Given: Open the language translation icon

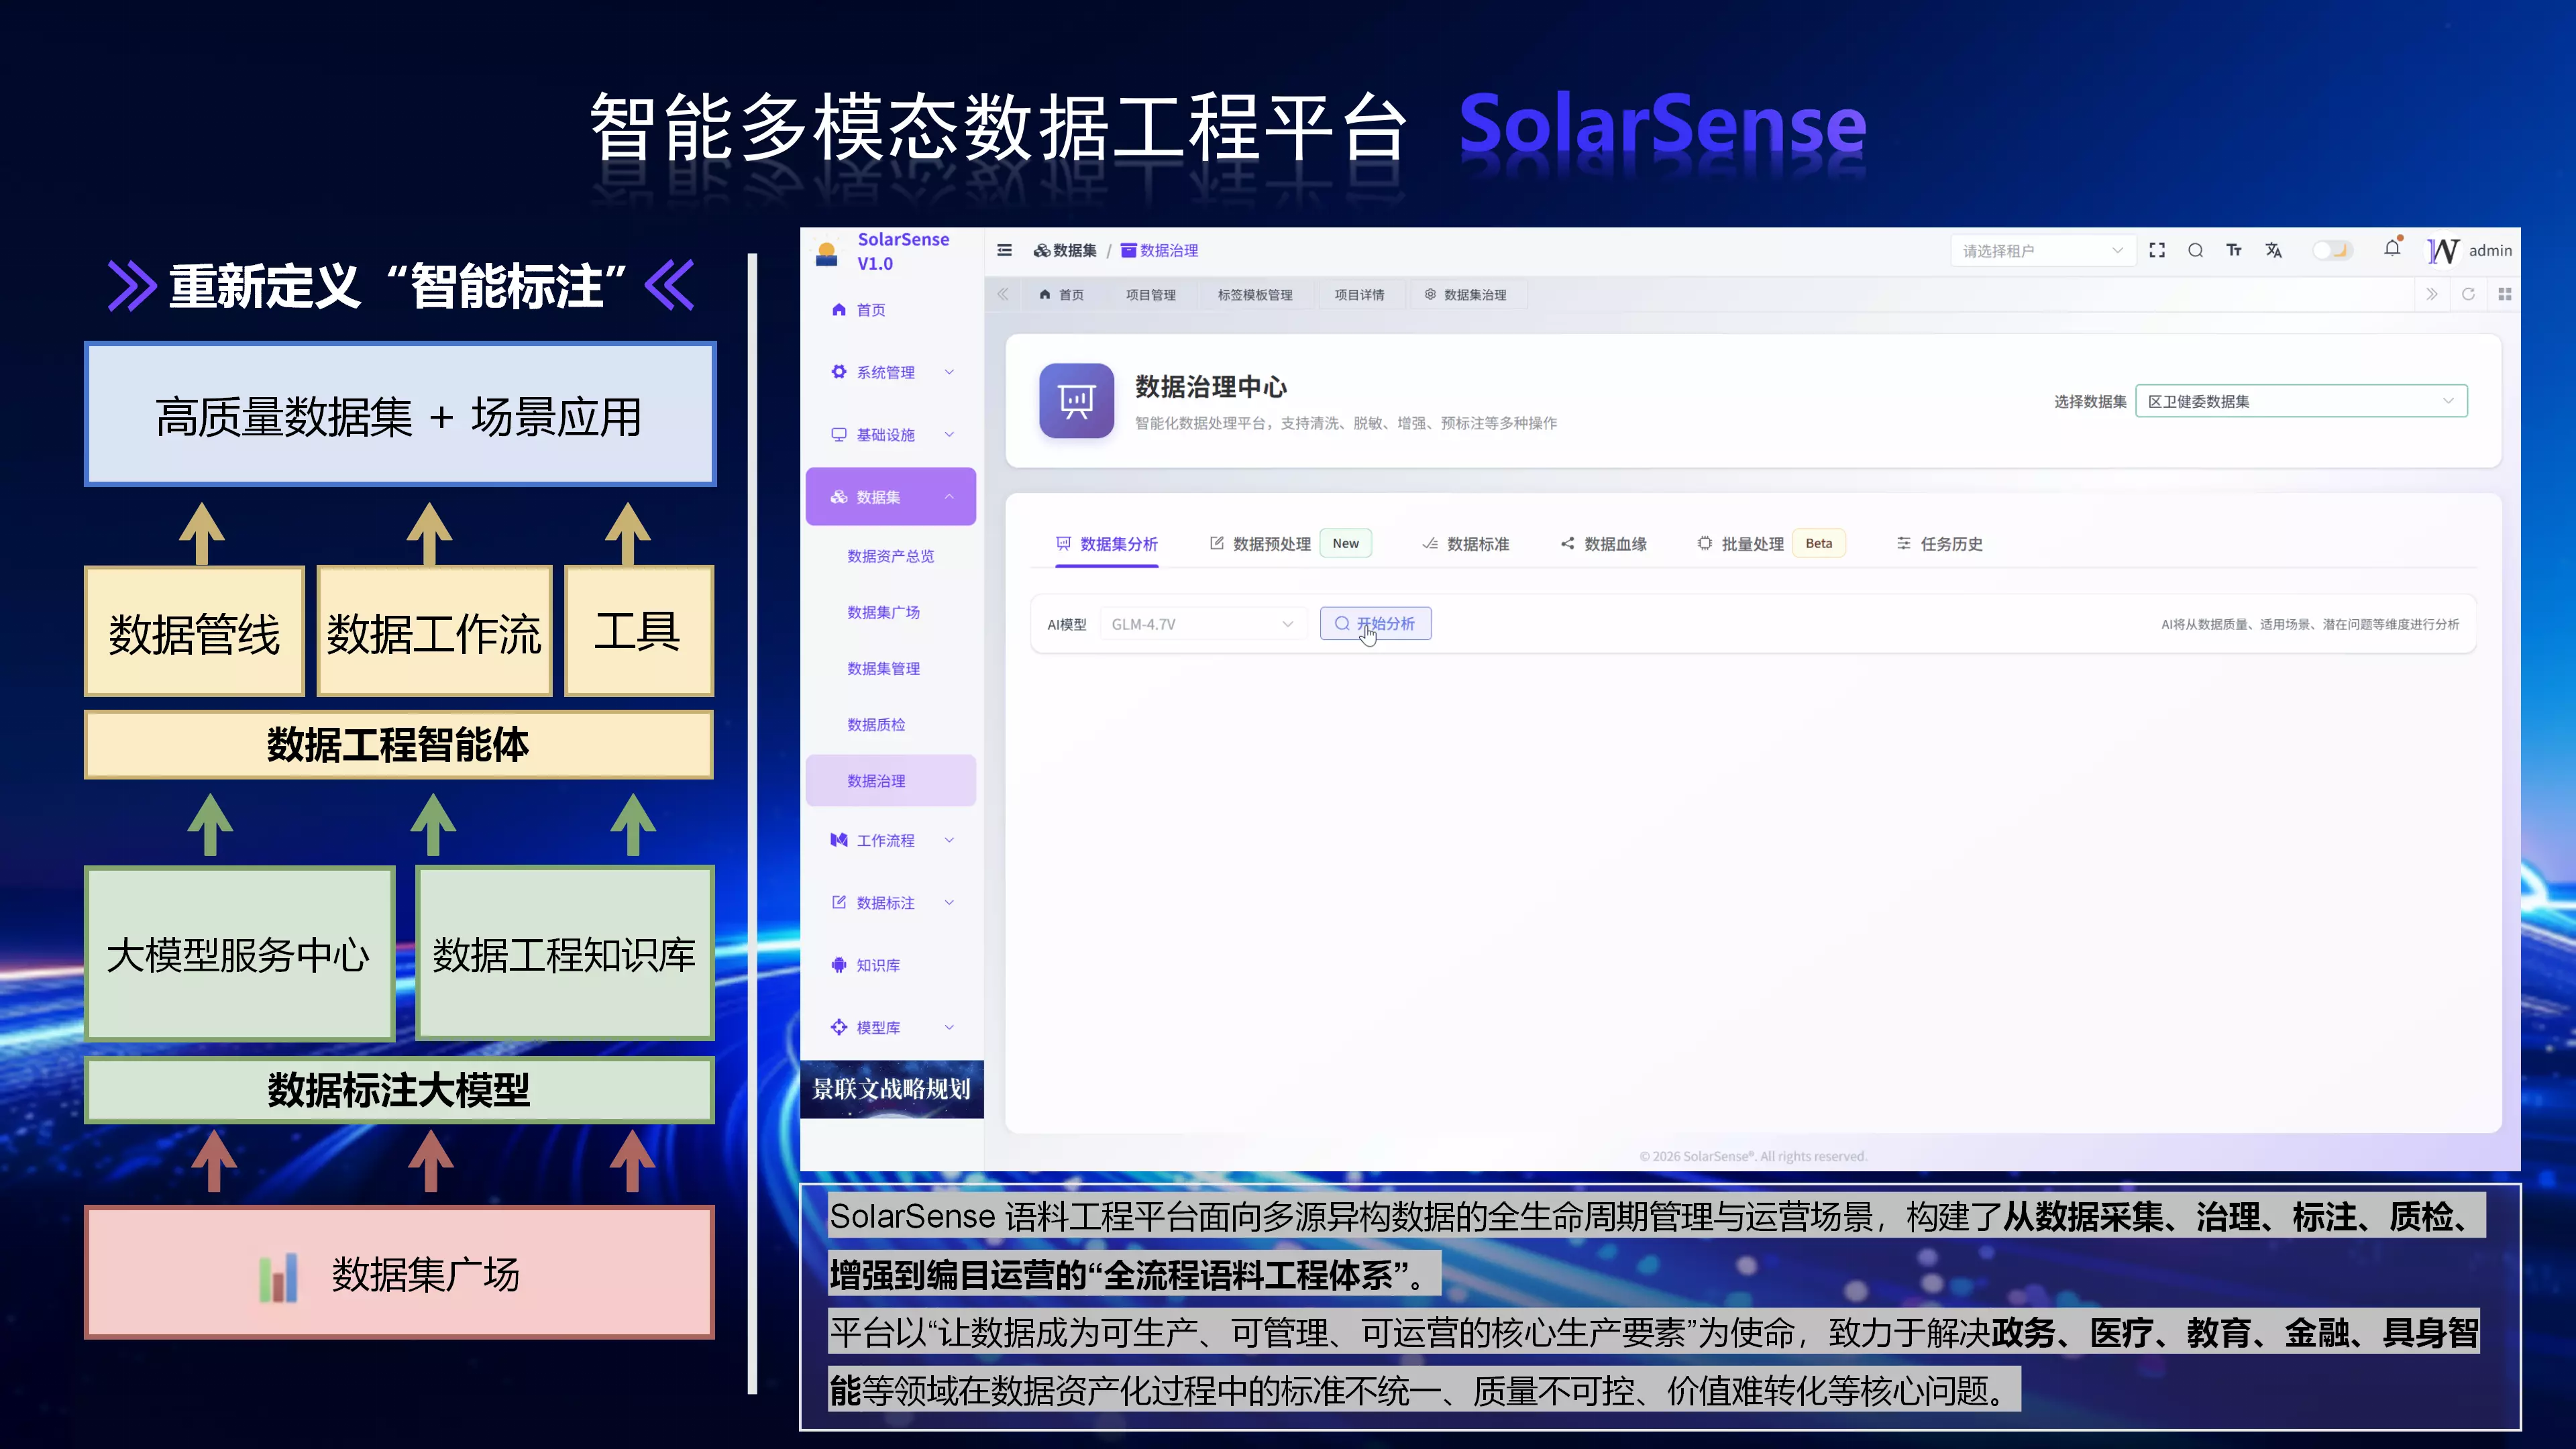Looking at the screenshot, I should click(x=2274, y=250).
